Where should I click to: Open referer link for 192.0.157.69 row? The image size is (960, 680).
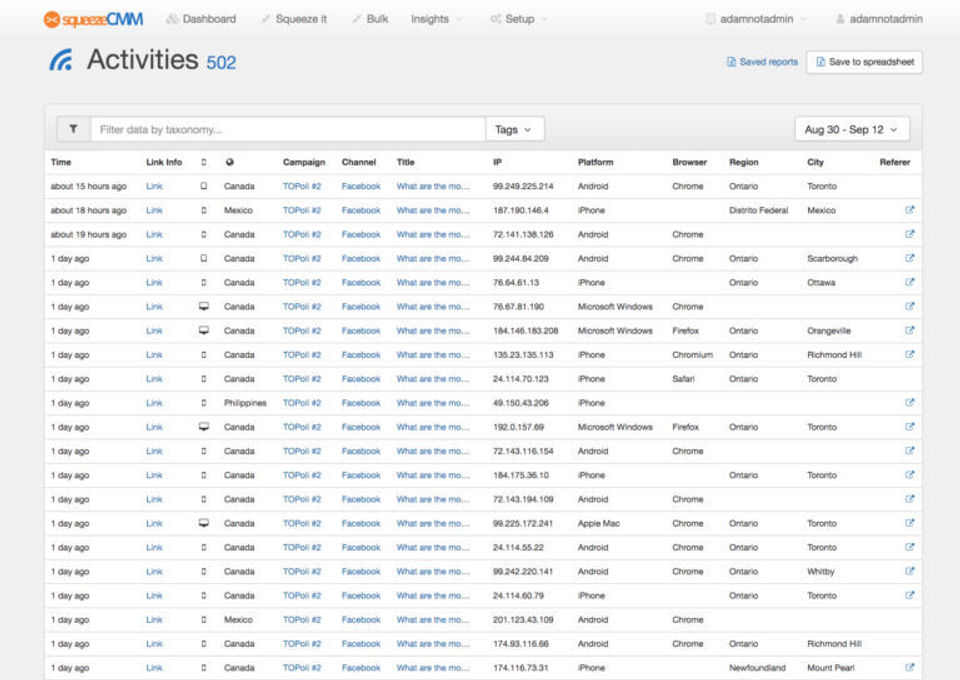click(x=909, y=427)
